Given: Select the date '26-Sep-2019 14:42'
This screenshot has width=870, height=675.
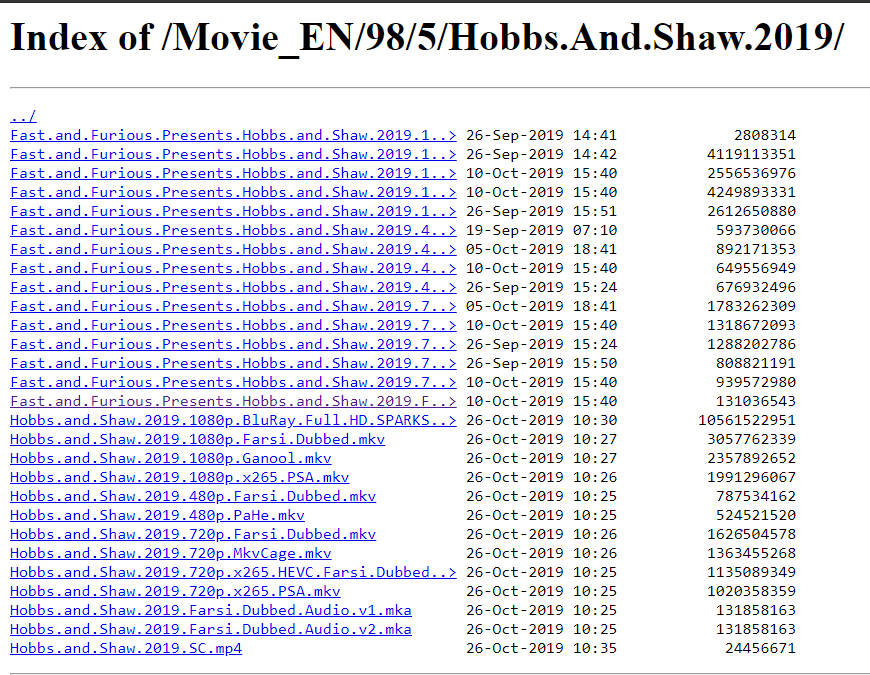Looking at the screenshot, I should 542,154.
